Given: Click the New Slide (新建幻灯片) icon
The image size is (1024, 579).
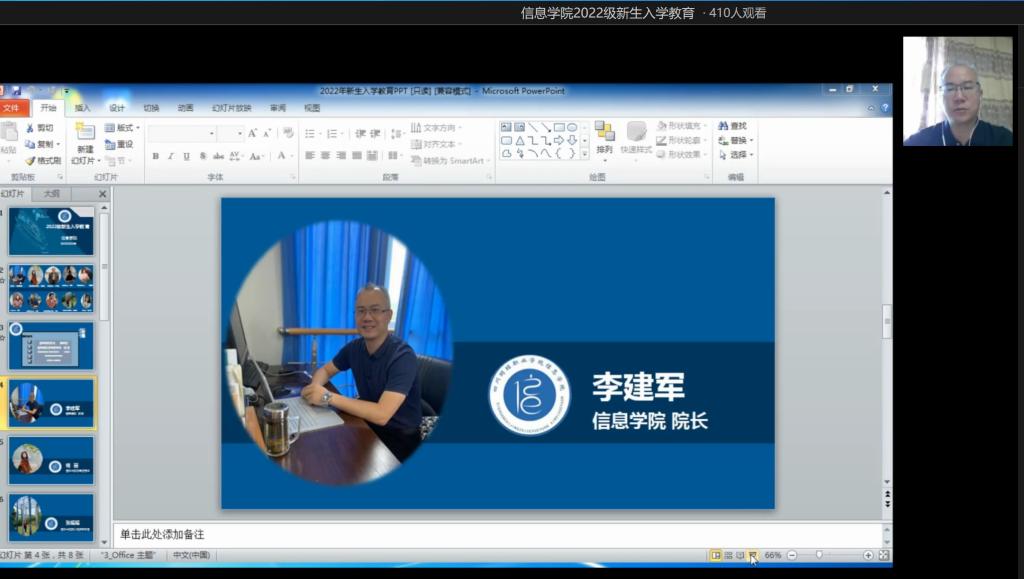Looking at the screenshot, I should point(85,133).
